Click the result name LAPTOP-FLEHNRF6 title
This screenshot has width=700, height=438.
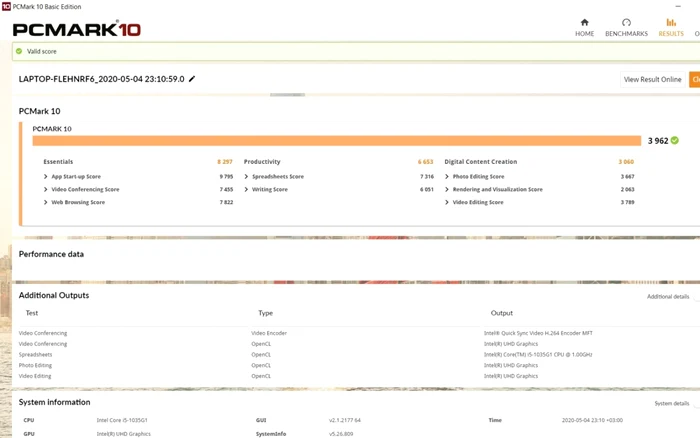[x=101, y=79]
